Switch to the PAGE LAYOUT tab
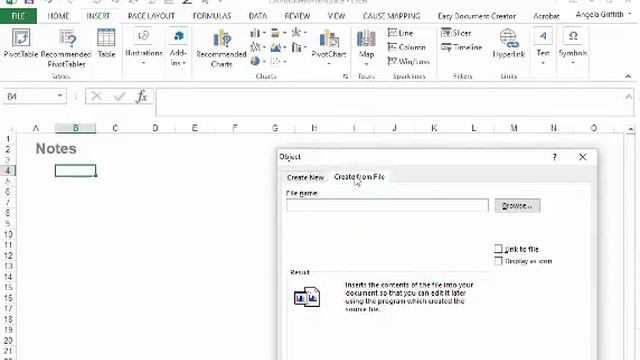The image size is (640, 360). [x=151, y=16]
